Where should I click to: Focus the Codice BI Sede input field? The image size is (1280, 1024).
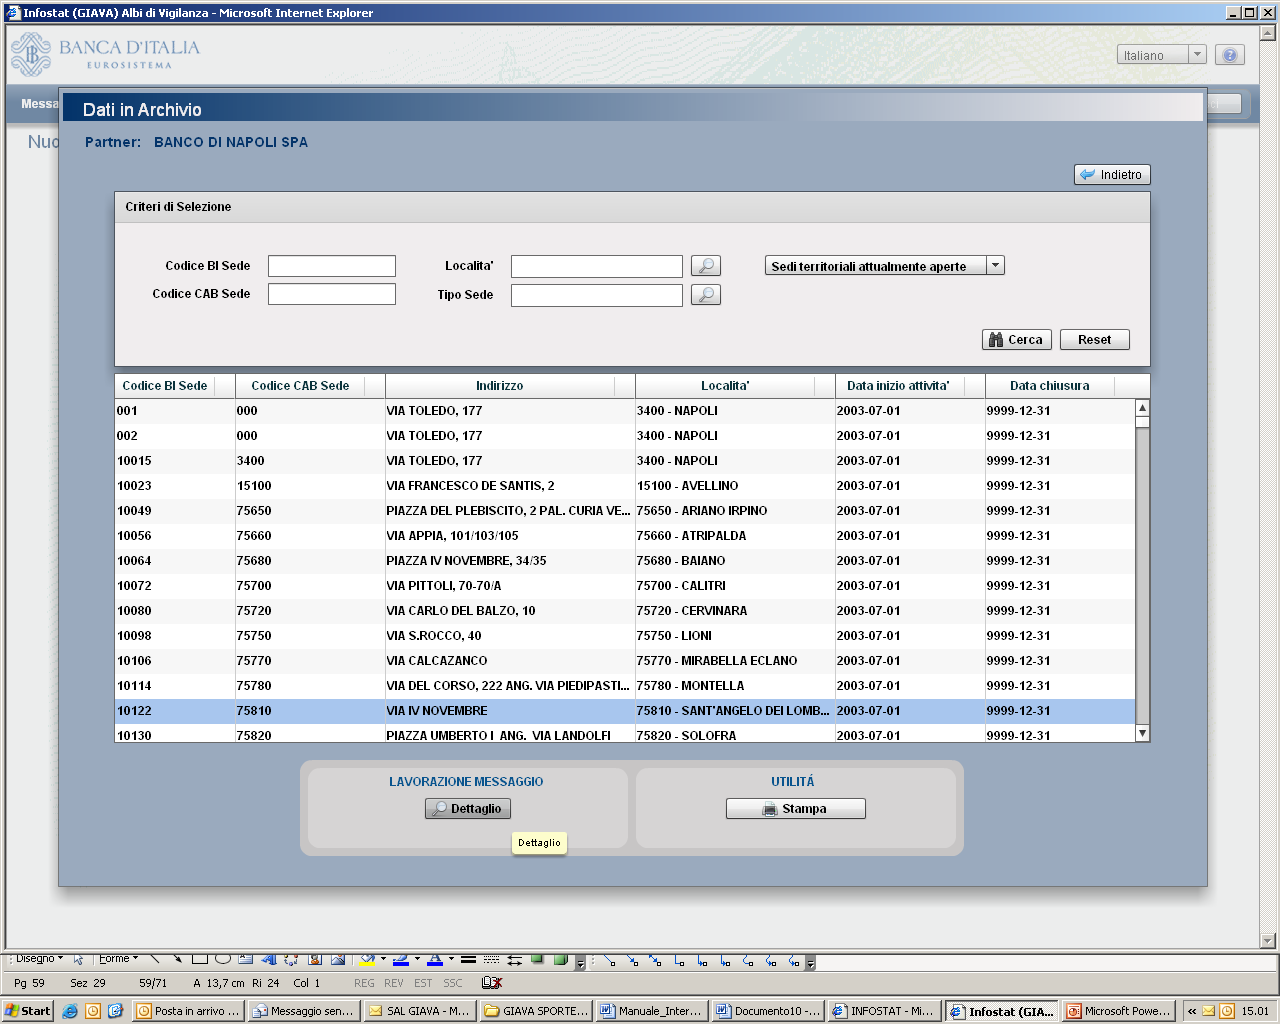[x=332, y=266]
